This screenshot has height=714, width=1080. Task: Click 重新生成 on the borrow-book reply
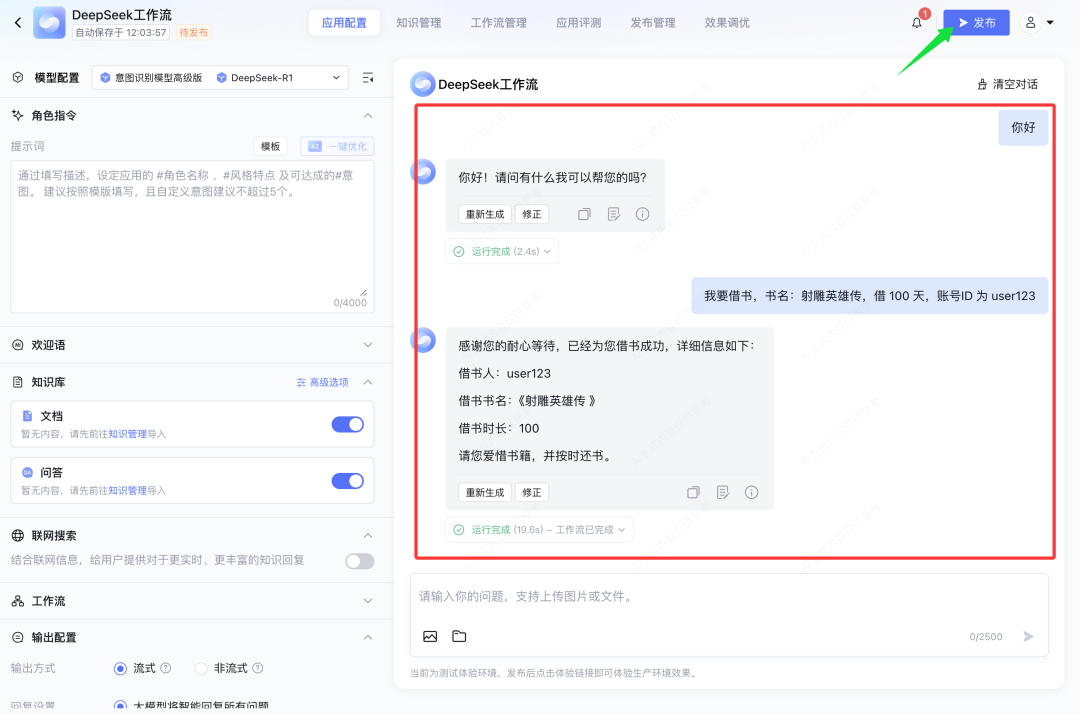point(485,492)
